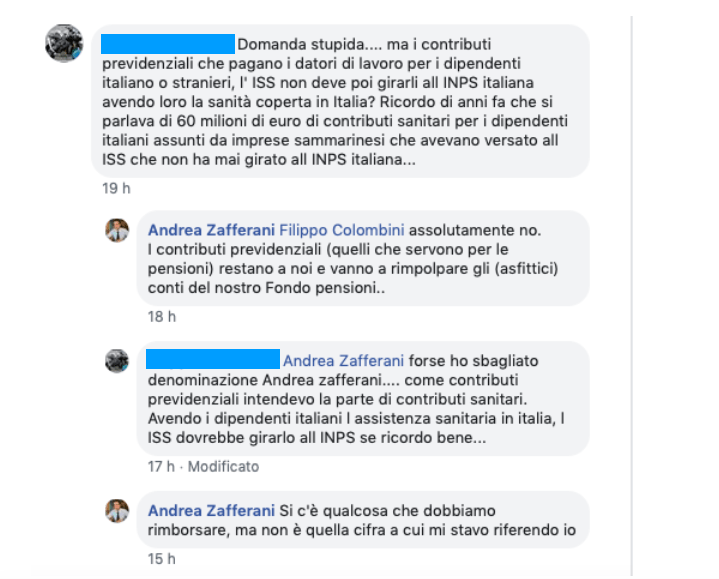The width and height of the screenshot is (719, 579).
Task: Open Andrea Zafferani's name in 'Si c'è qualcosa' reply
Action: tap(211, 511)
